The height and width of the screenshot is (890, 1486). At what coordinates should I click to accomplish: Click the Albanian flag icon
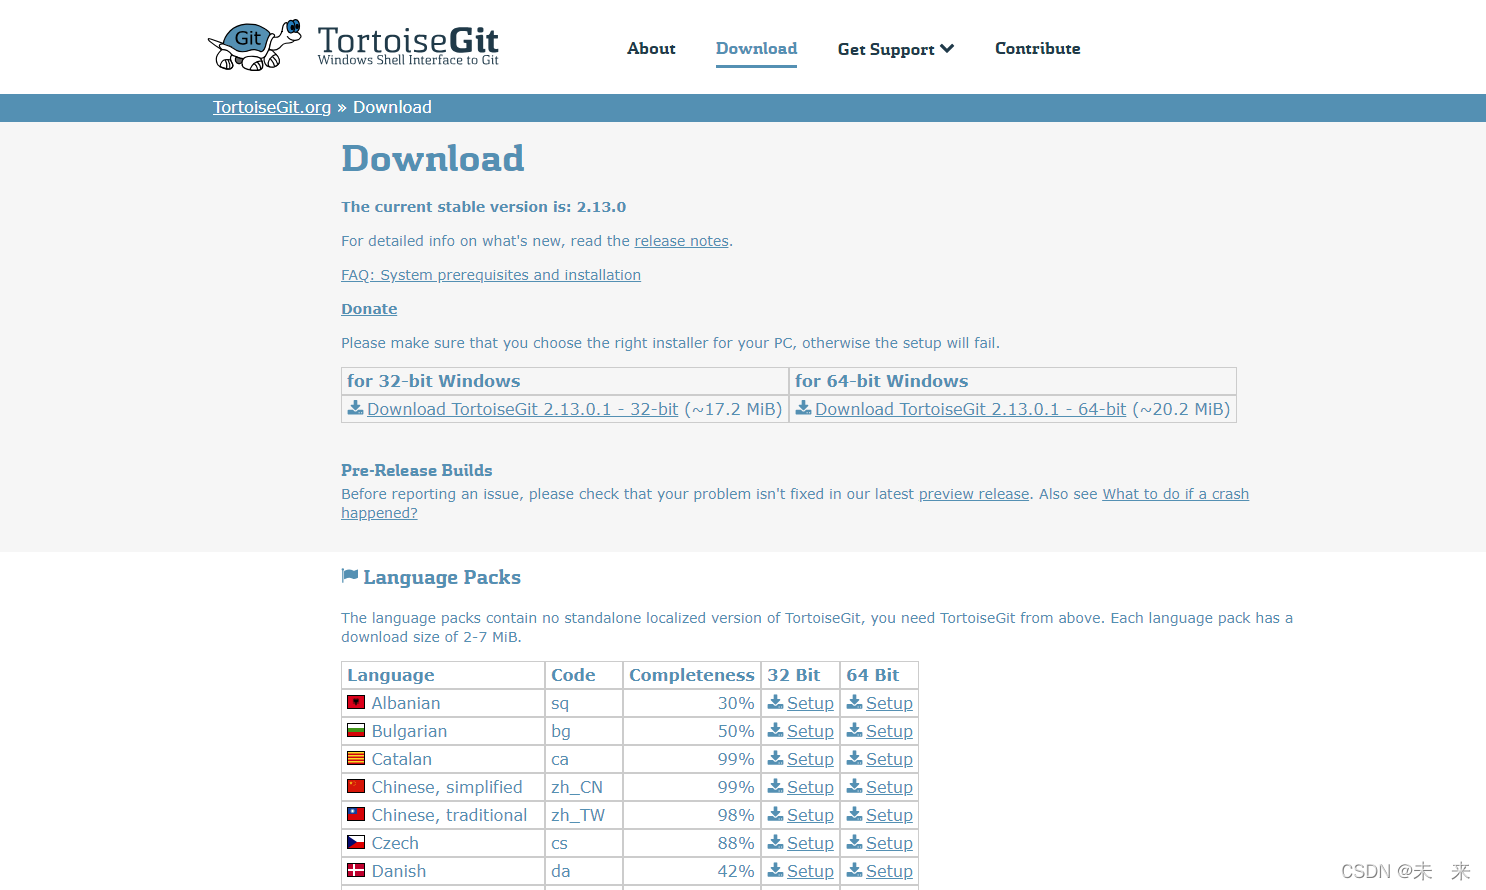click(x=356, y=702)
